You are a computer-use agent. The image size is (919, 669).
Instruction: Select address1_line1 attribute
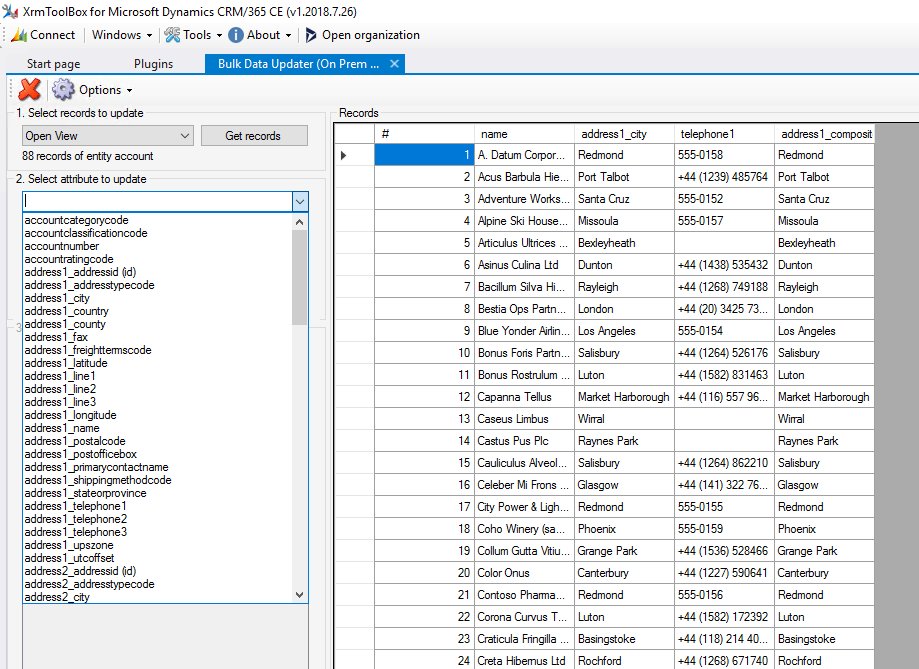click(x=60, y=376)
